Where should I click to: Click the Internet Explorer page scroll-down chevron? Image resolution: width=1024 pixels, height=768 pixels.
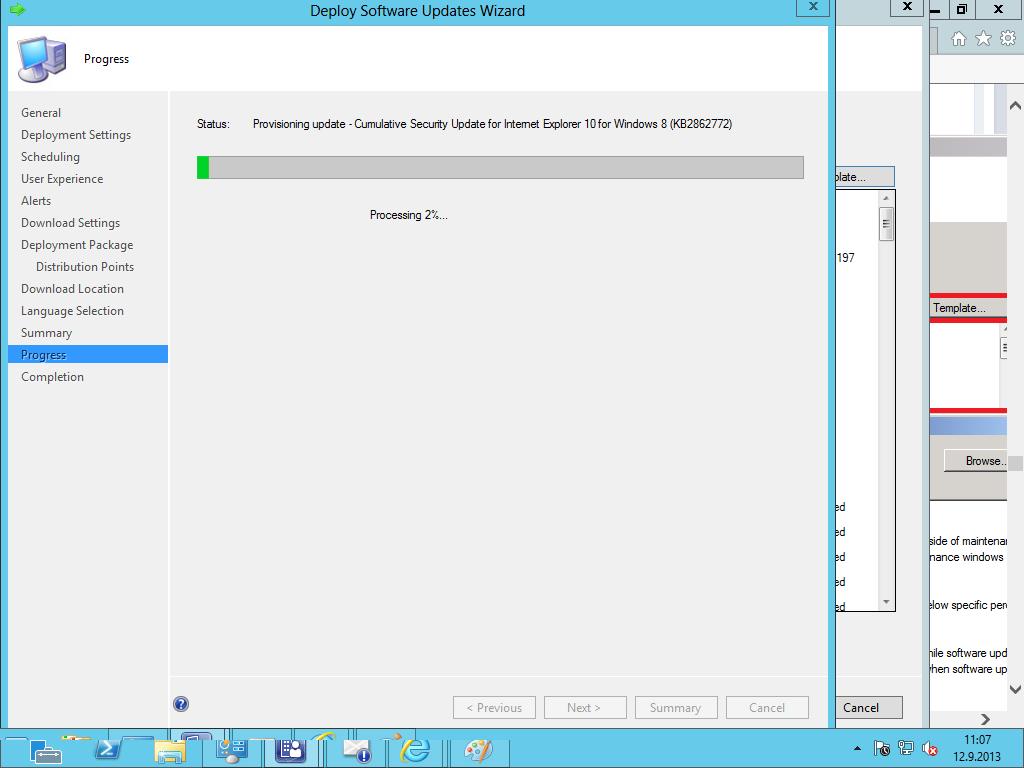(x=1015, y=689)
